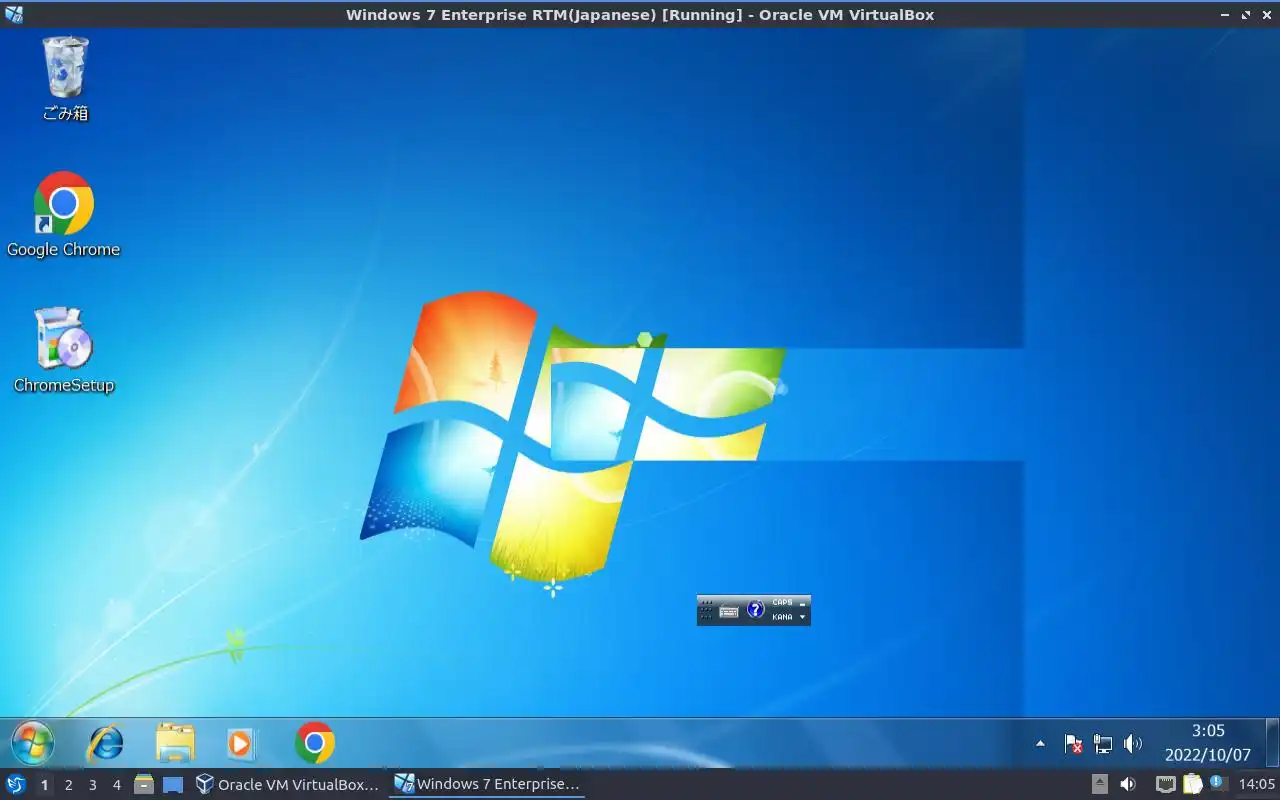Show hidden icons in Windows tray

[x=1040, y=743]
